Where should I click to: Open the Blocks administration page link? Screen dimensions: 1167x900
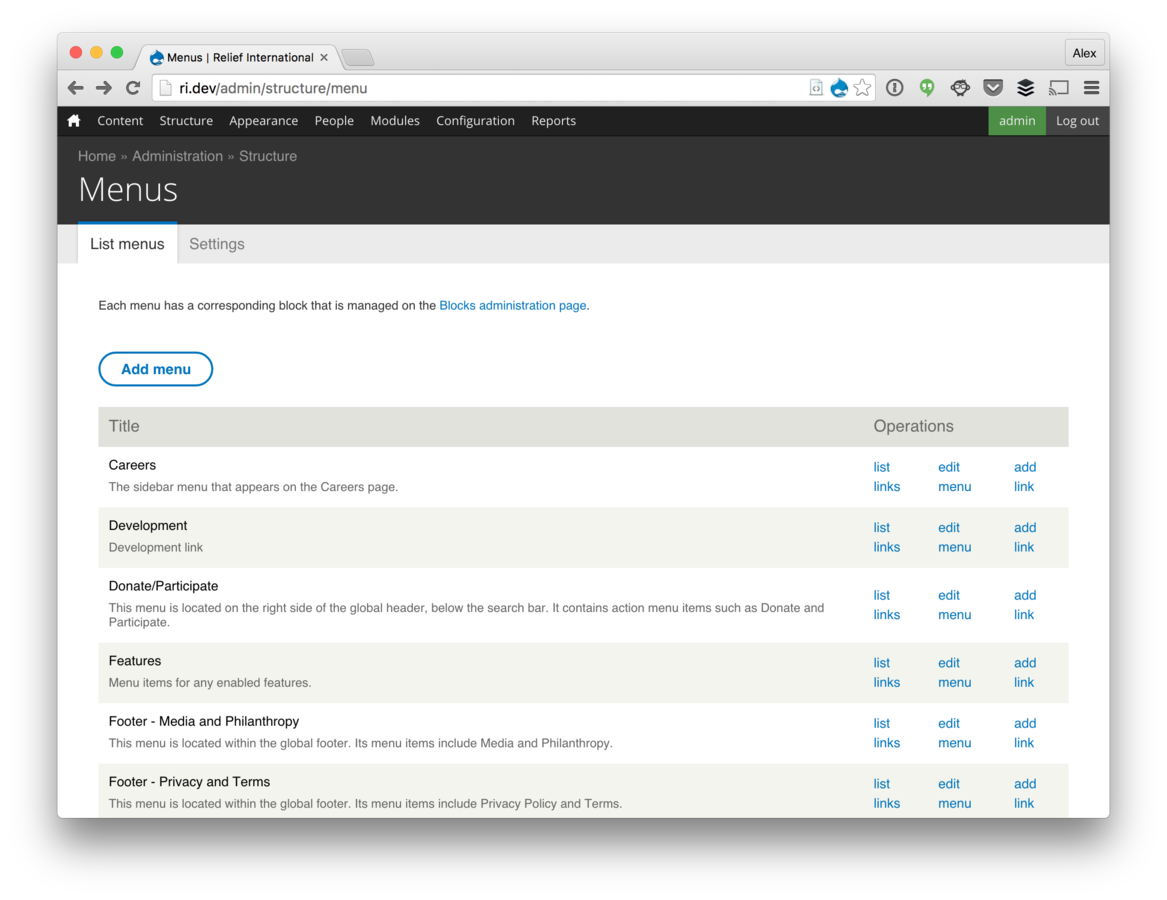pos(513,305)
